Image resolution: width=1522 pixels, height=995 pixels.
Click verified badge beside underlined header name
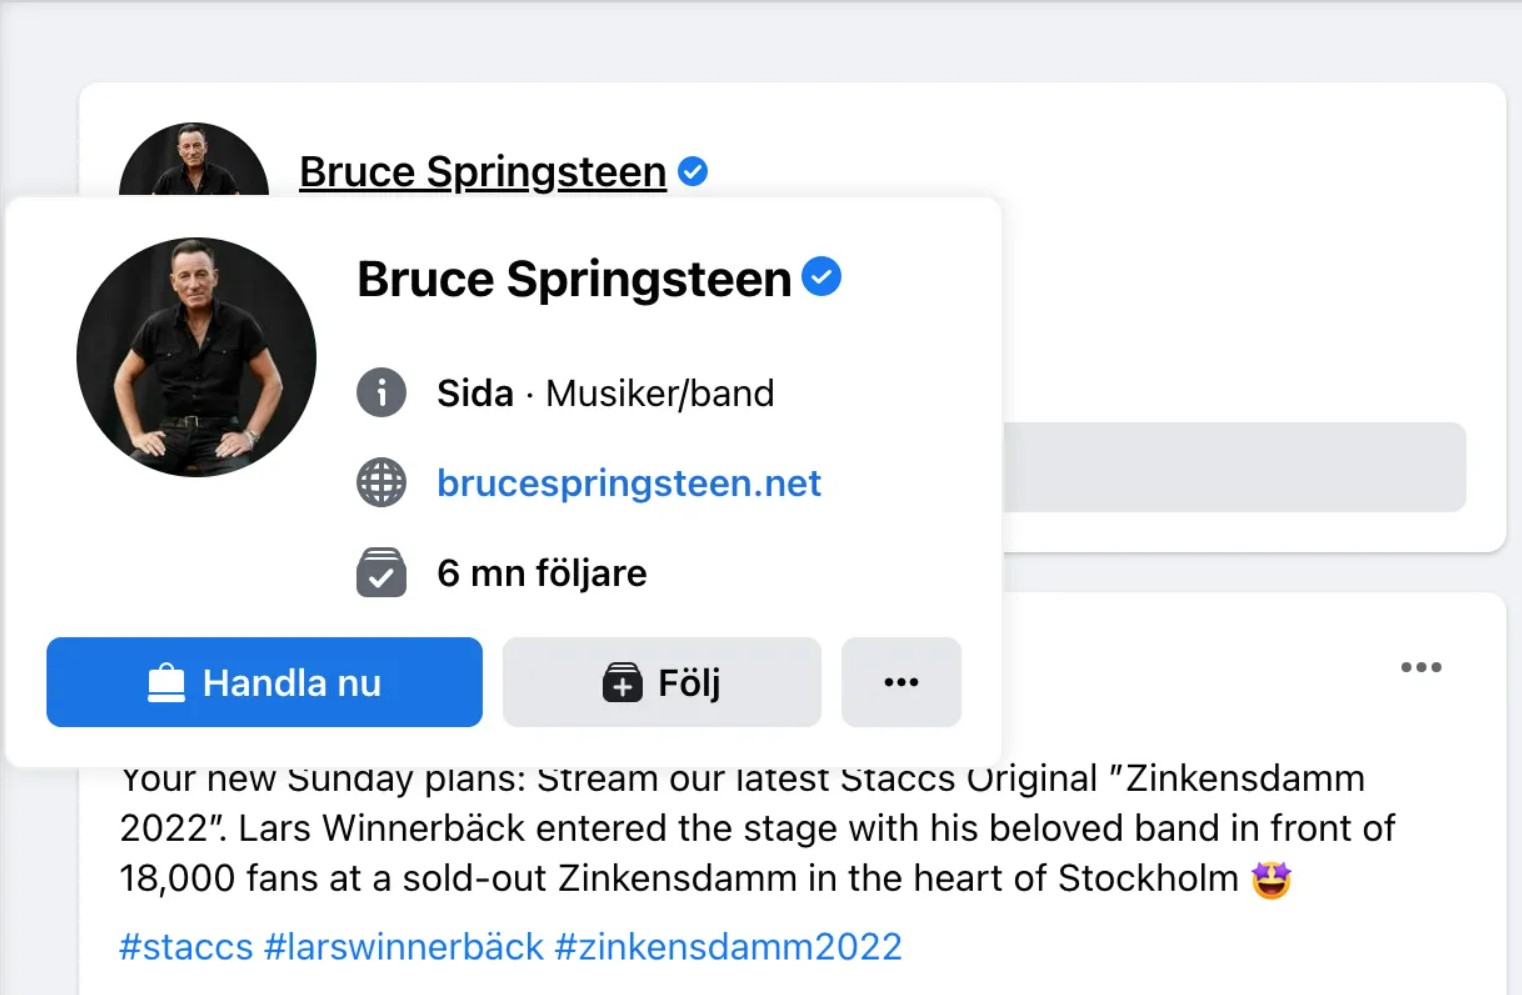[692, 172]
